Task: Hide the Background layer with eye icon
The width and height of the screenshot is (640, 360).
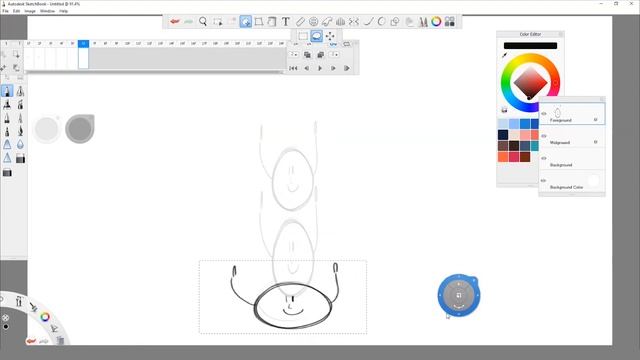Action: coord(544,158)
